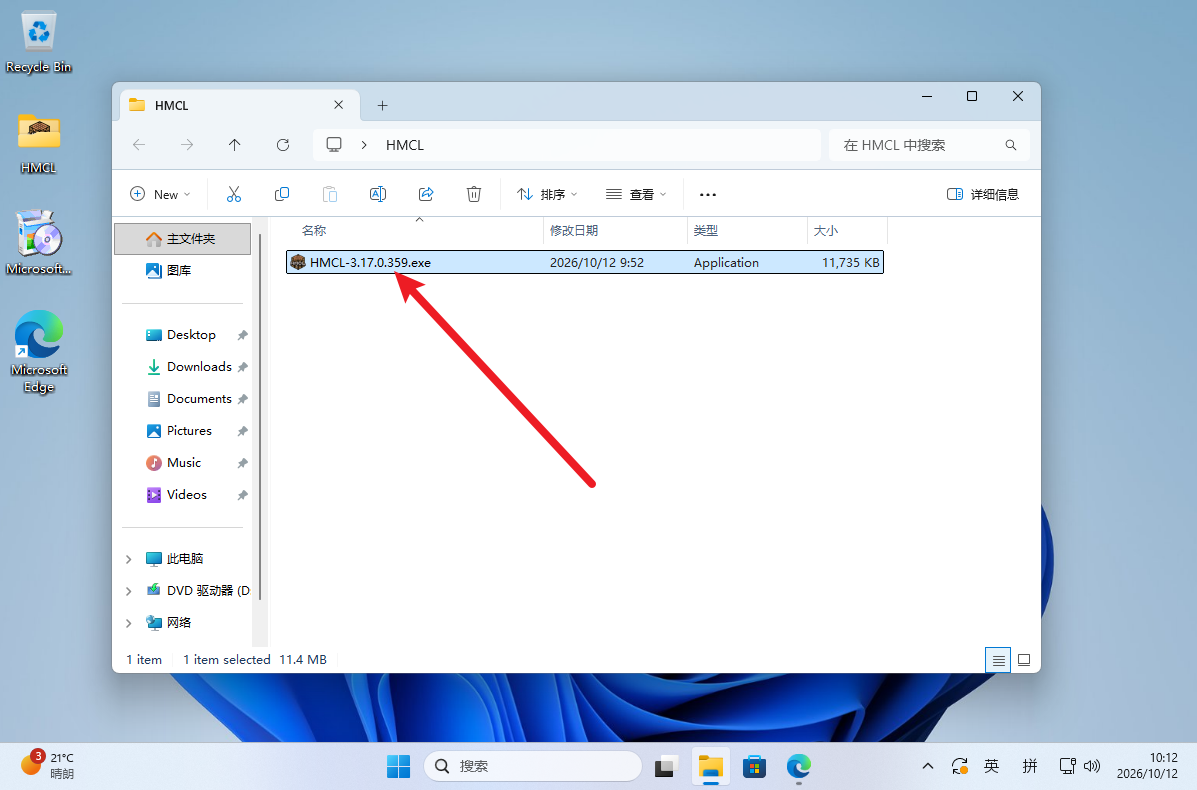Viewport: 1197px width, 790px height.
Task: Click HMCL breadcrumb in address bar
Action: coord(405,145)
